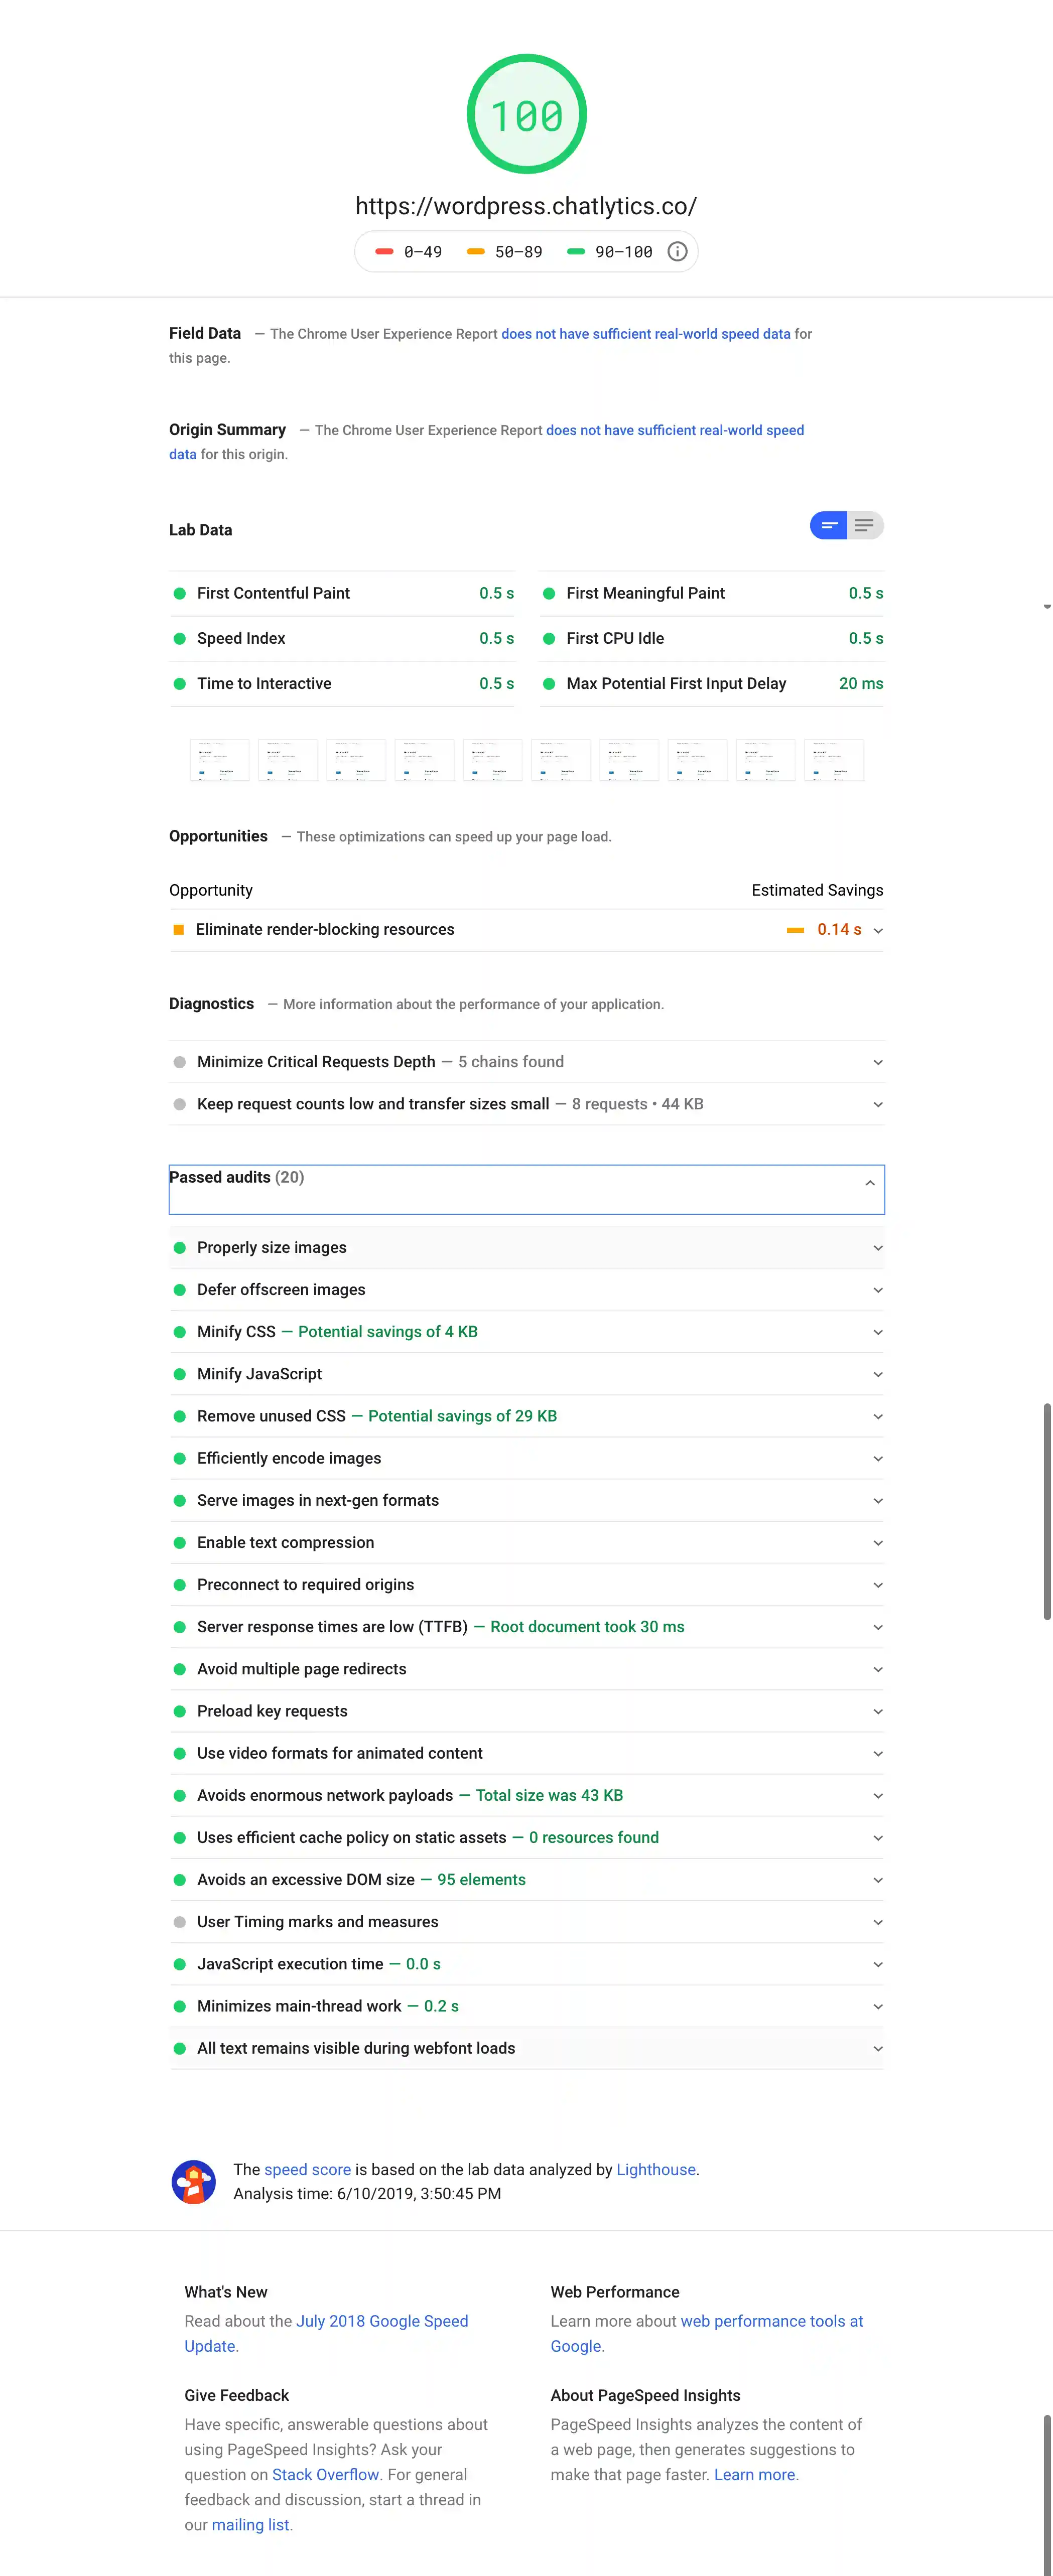Image resolution: width=1053 pixels, height=2576 pixels.
Task: Select the filtered metrics view icon for Lab Data
Action: (828, 525)
